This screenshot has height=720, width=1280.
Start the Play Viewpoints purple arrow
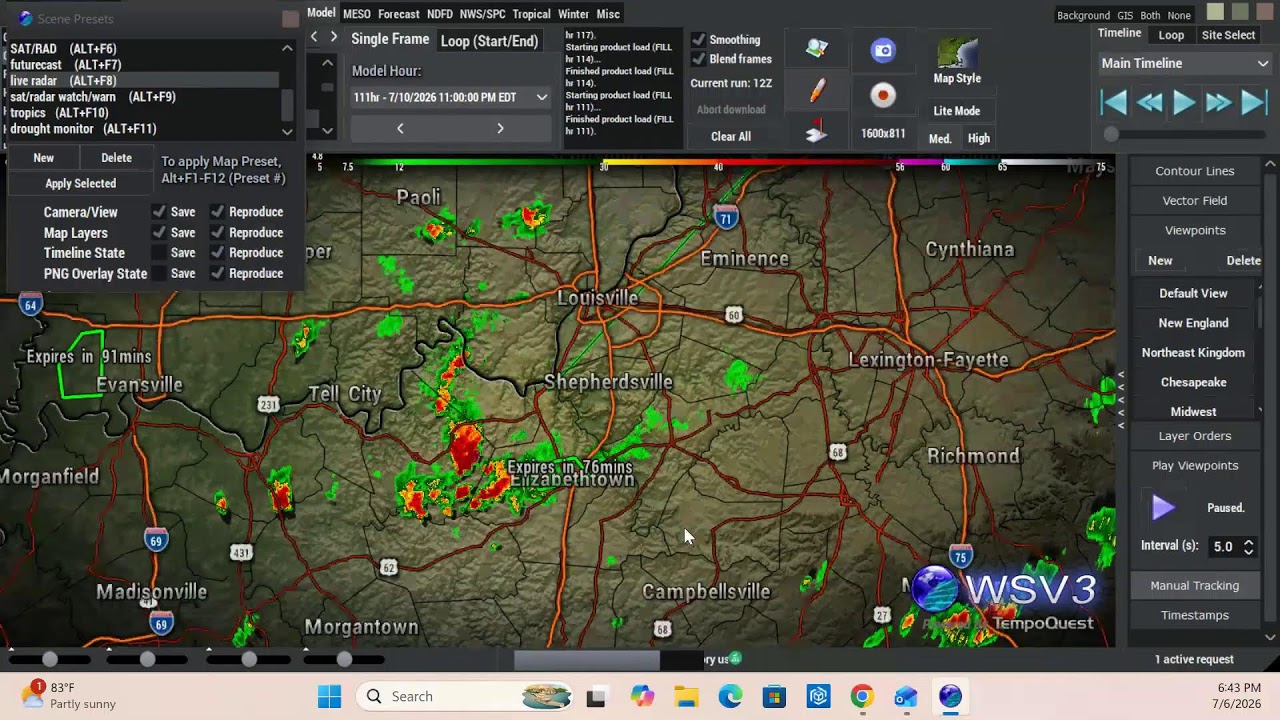1163,508
